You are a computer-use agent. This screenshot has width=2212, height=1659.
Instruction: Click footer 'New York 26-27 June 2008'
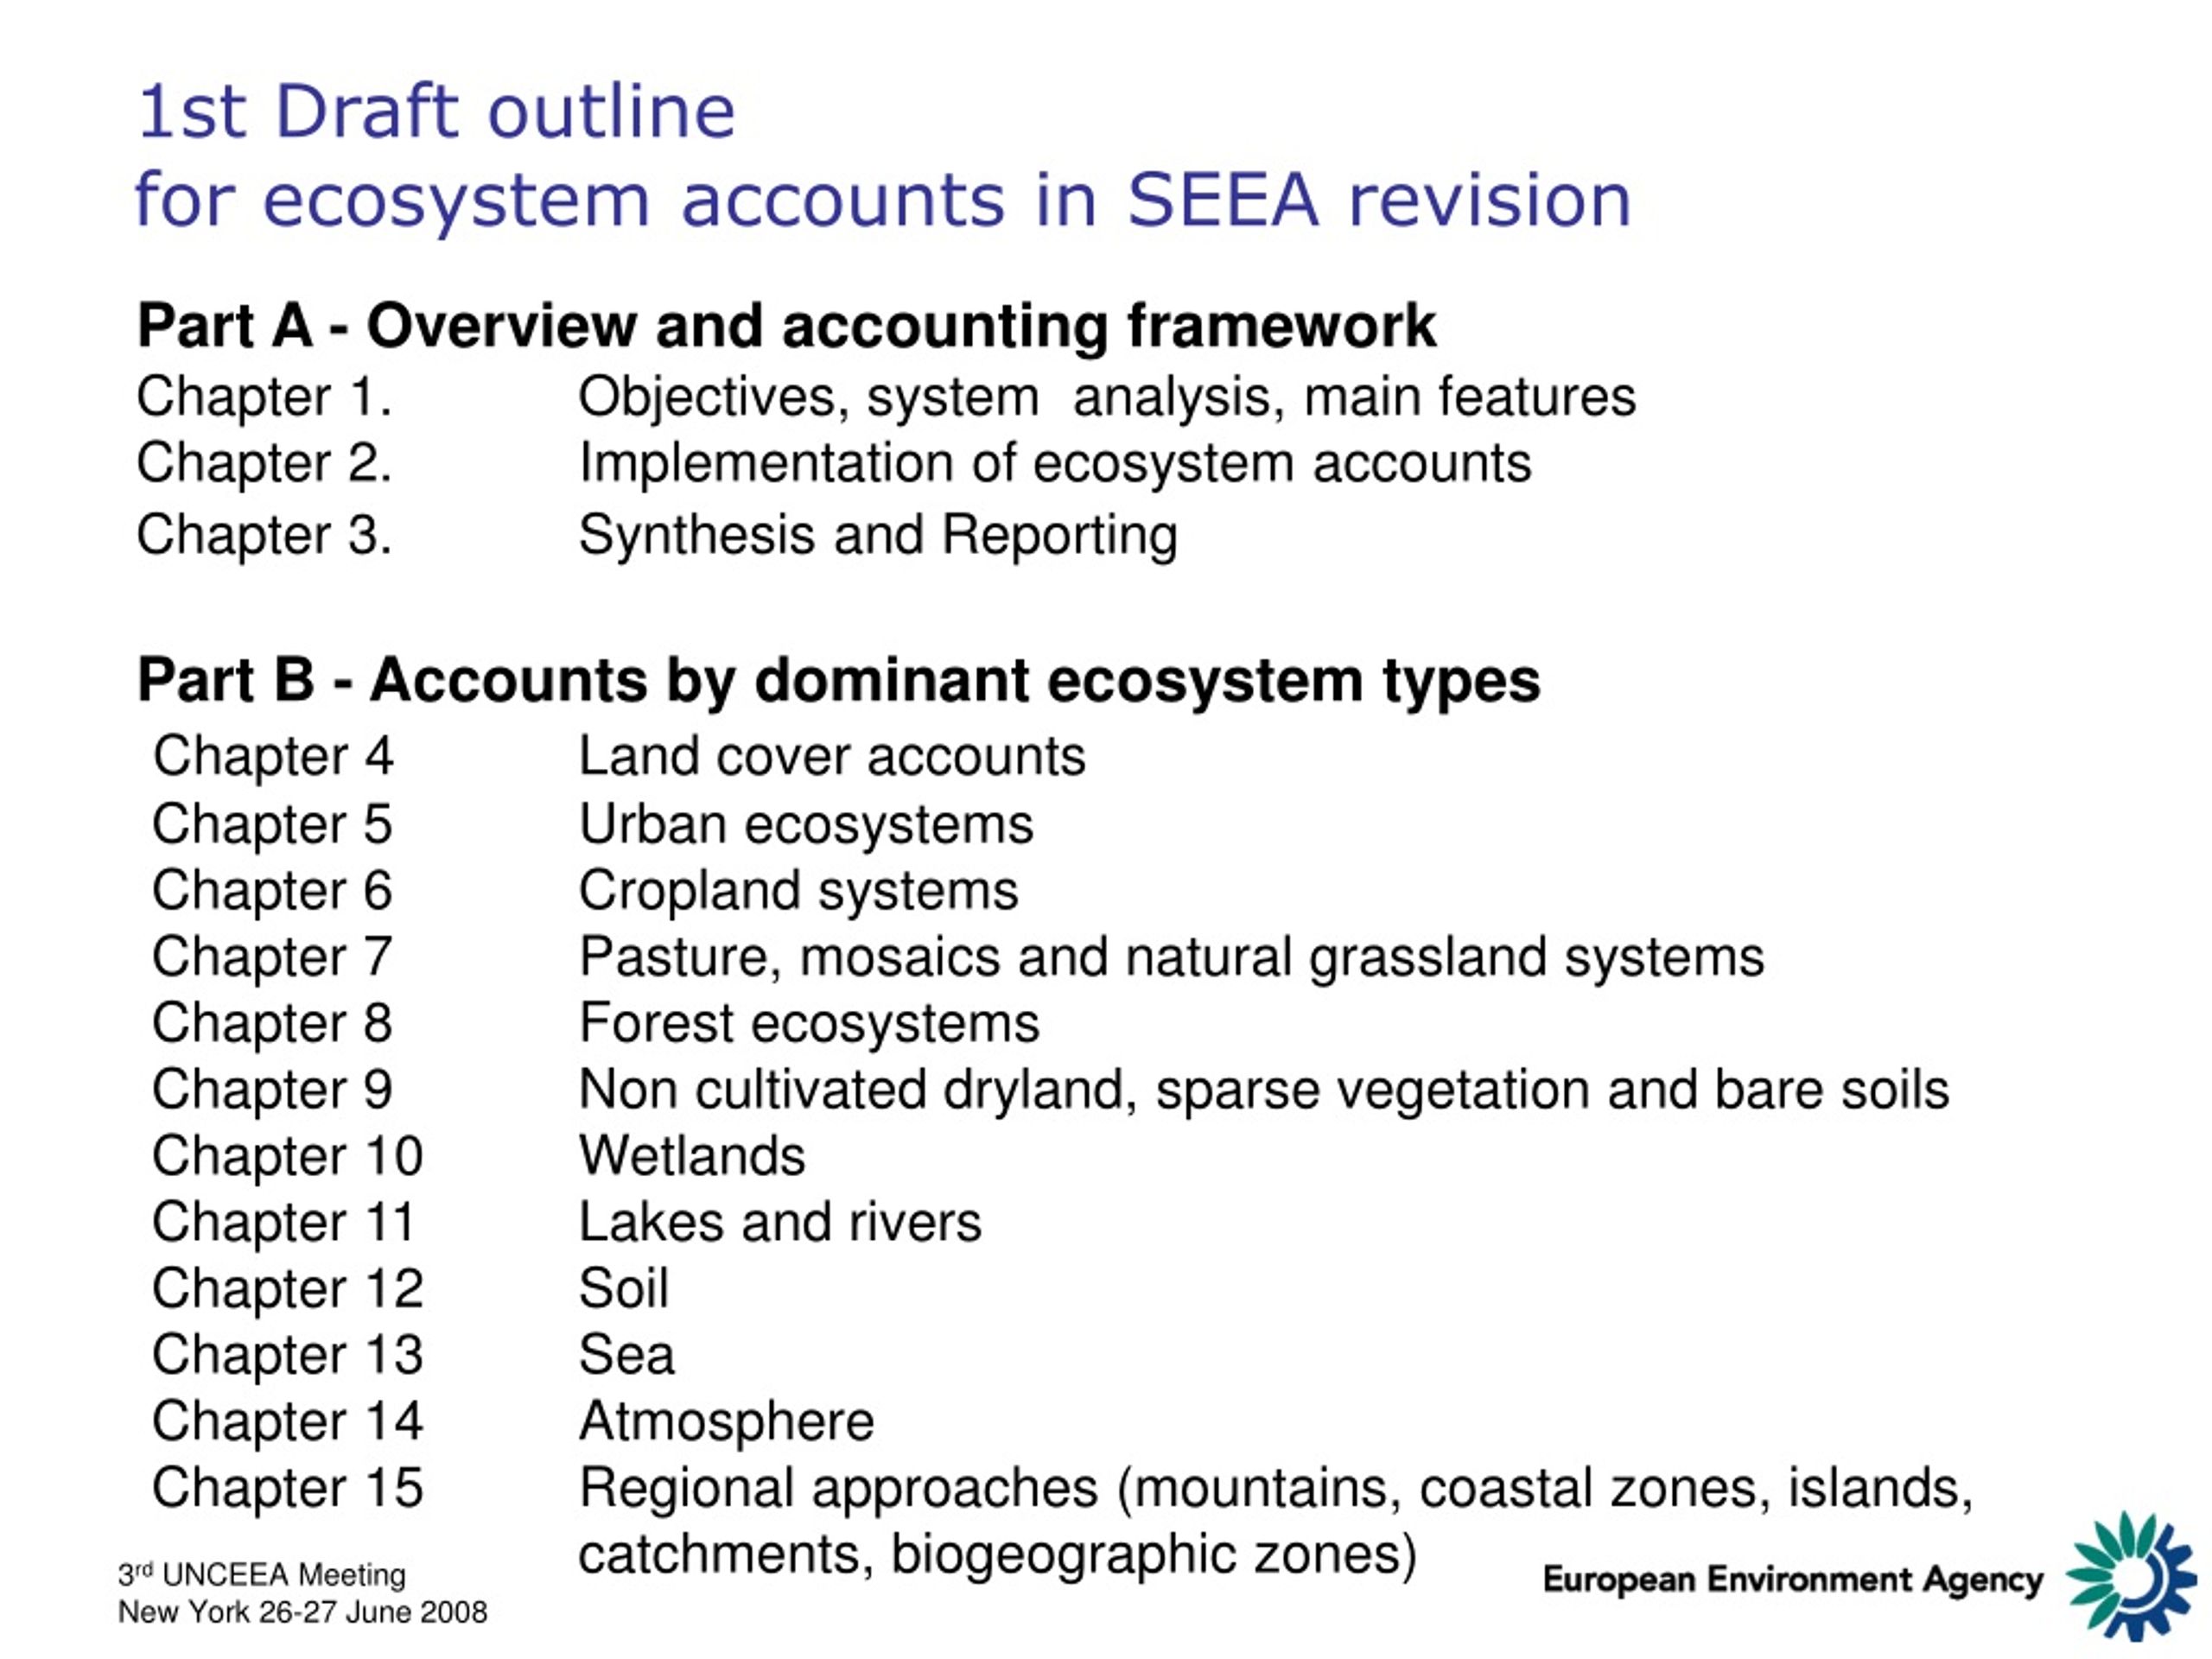tap(302, 1613)
